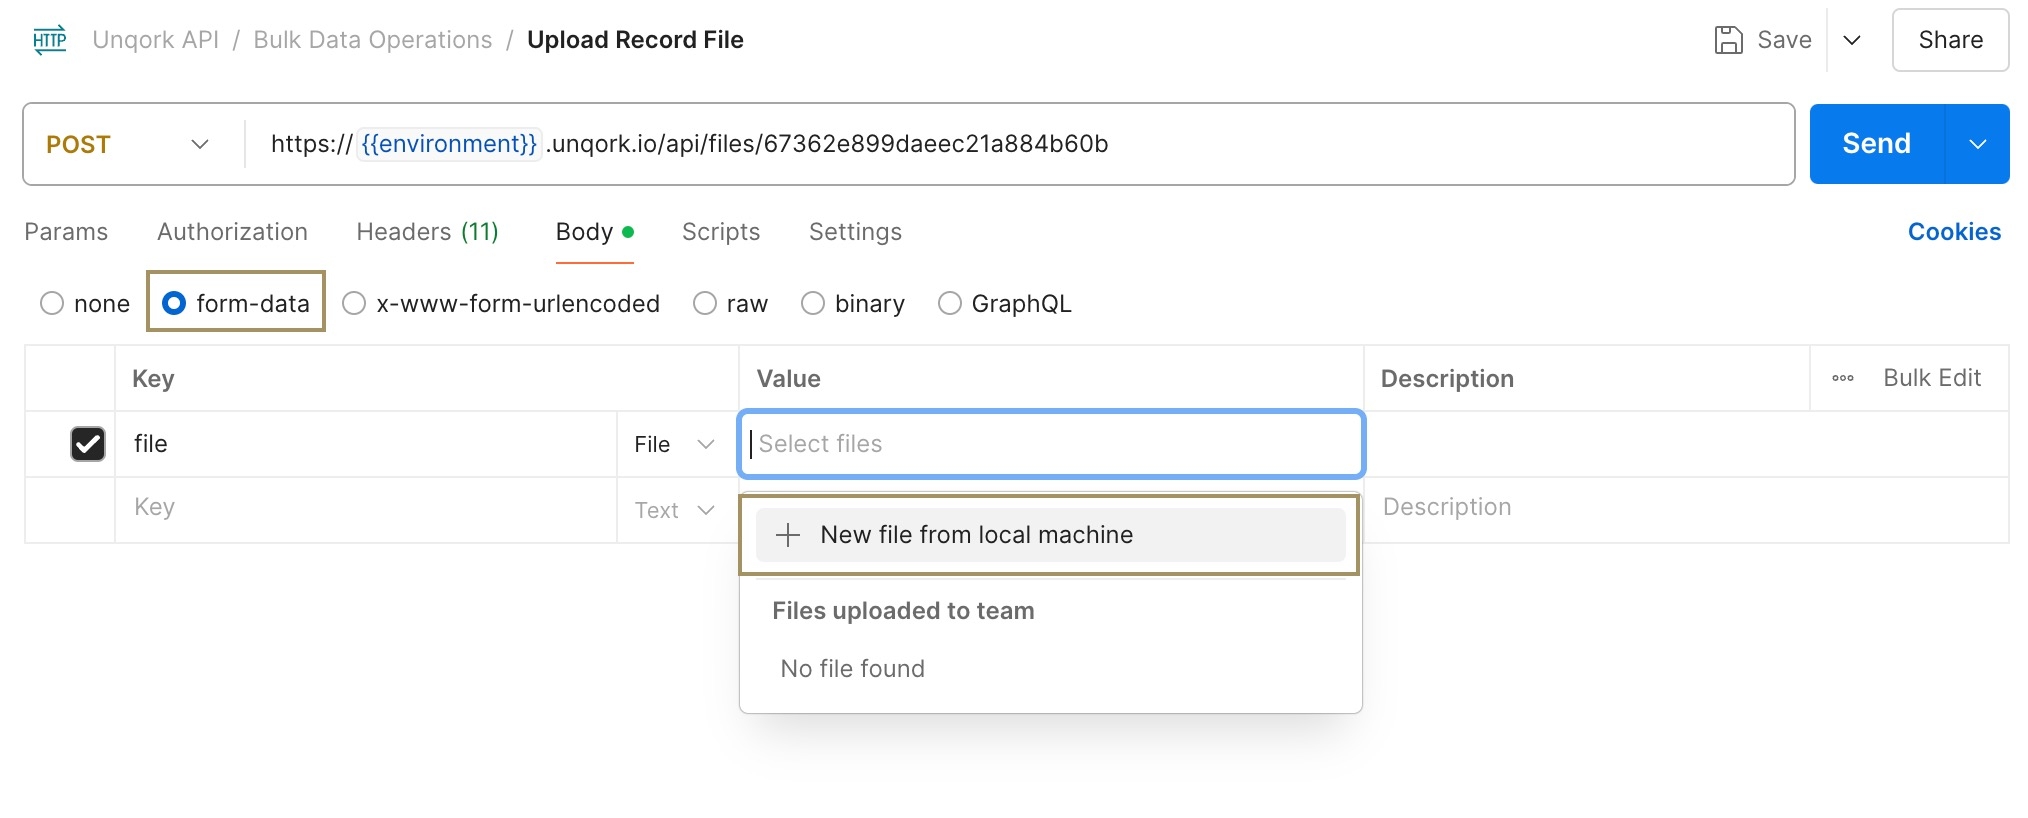Open the Text type dropdown in empty row
Screen dimensions: 2028x818
675,510
